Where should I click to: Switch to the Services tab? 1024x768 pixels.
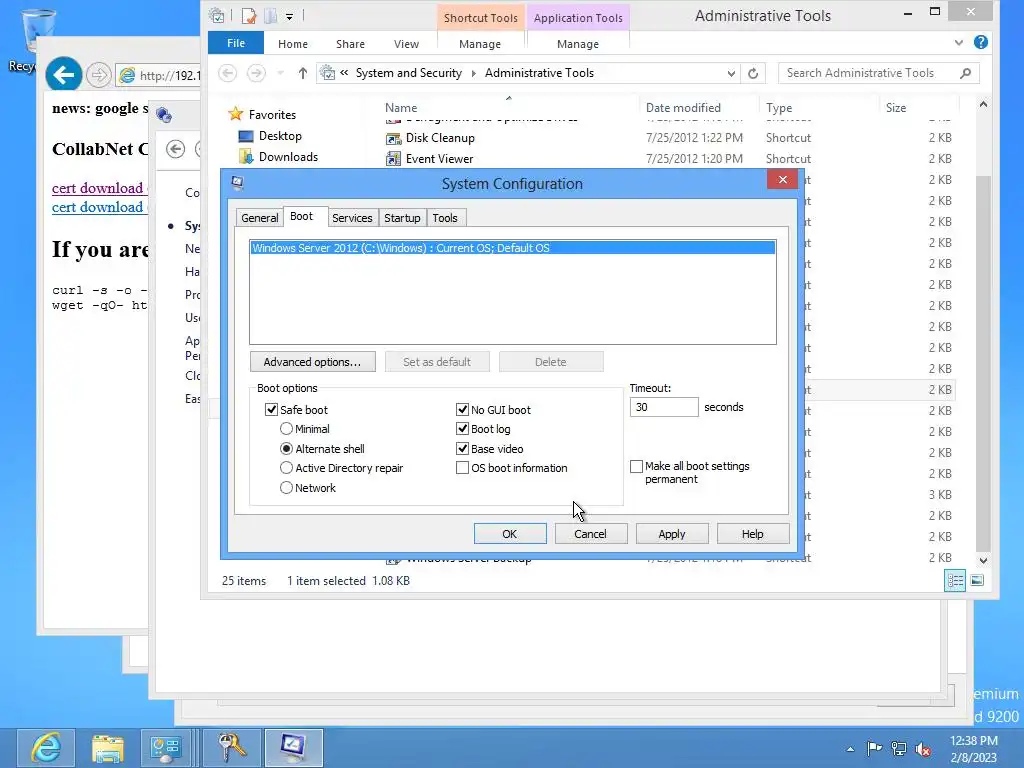point(352,218)
